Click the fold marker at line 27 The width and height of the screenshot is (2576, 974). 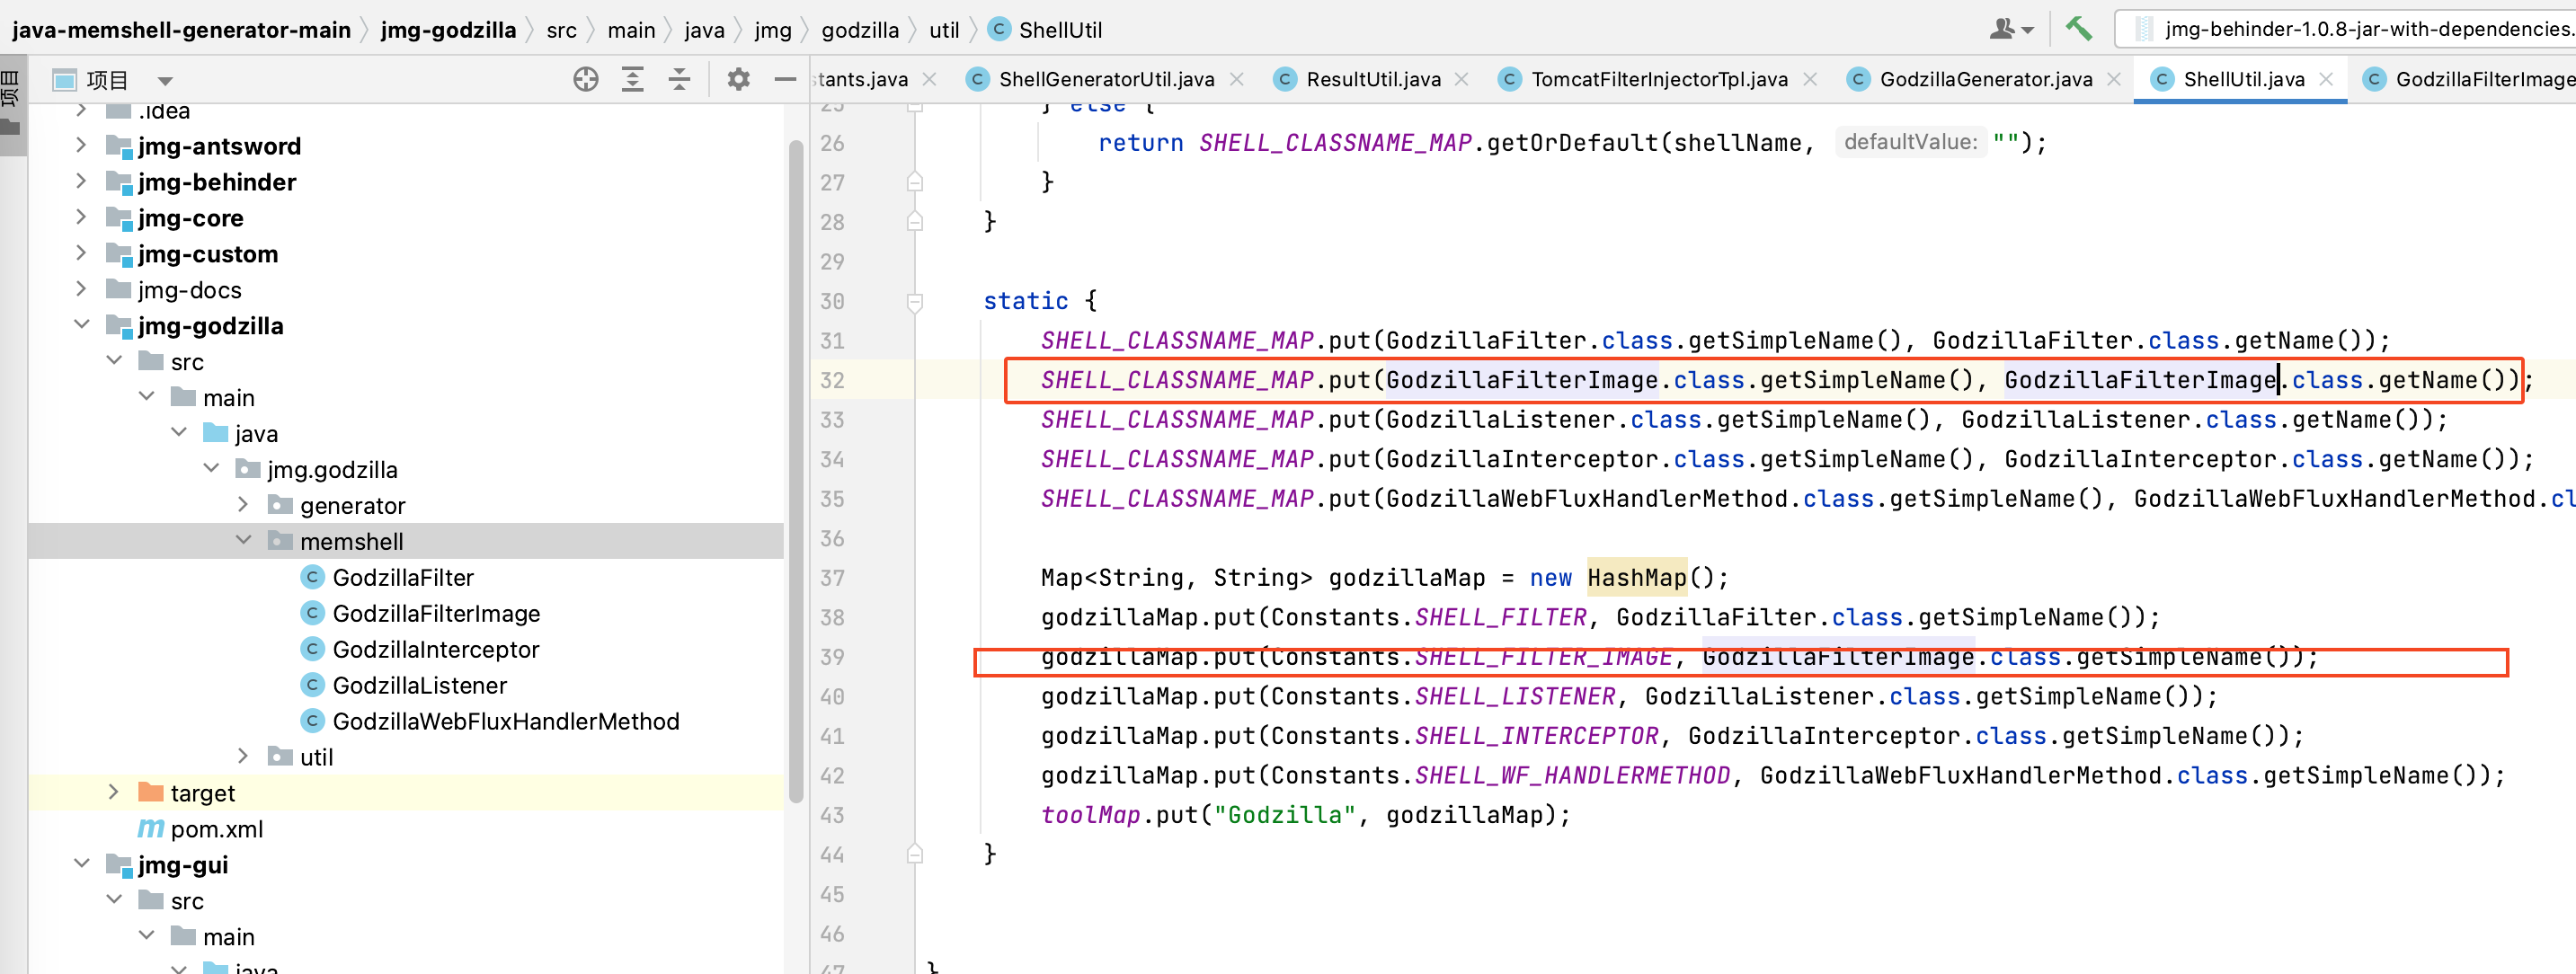pyautogui.click(x=915, y=182)
